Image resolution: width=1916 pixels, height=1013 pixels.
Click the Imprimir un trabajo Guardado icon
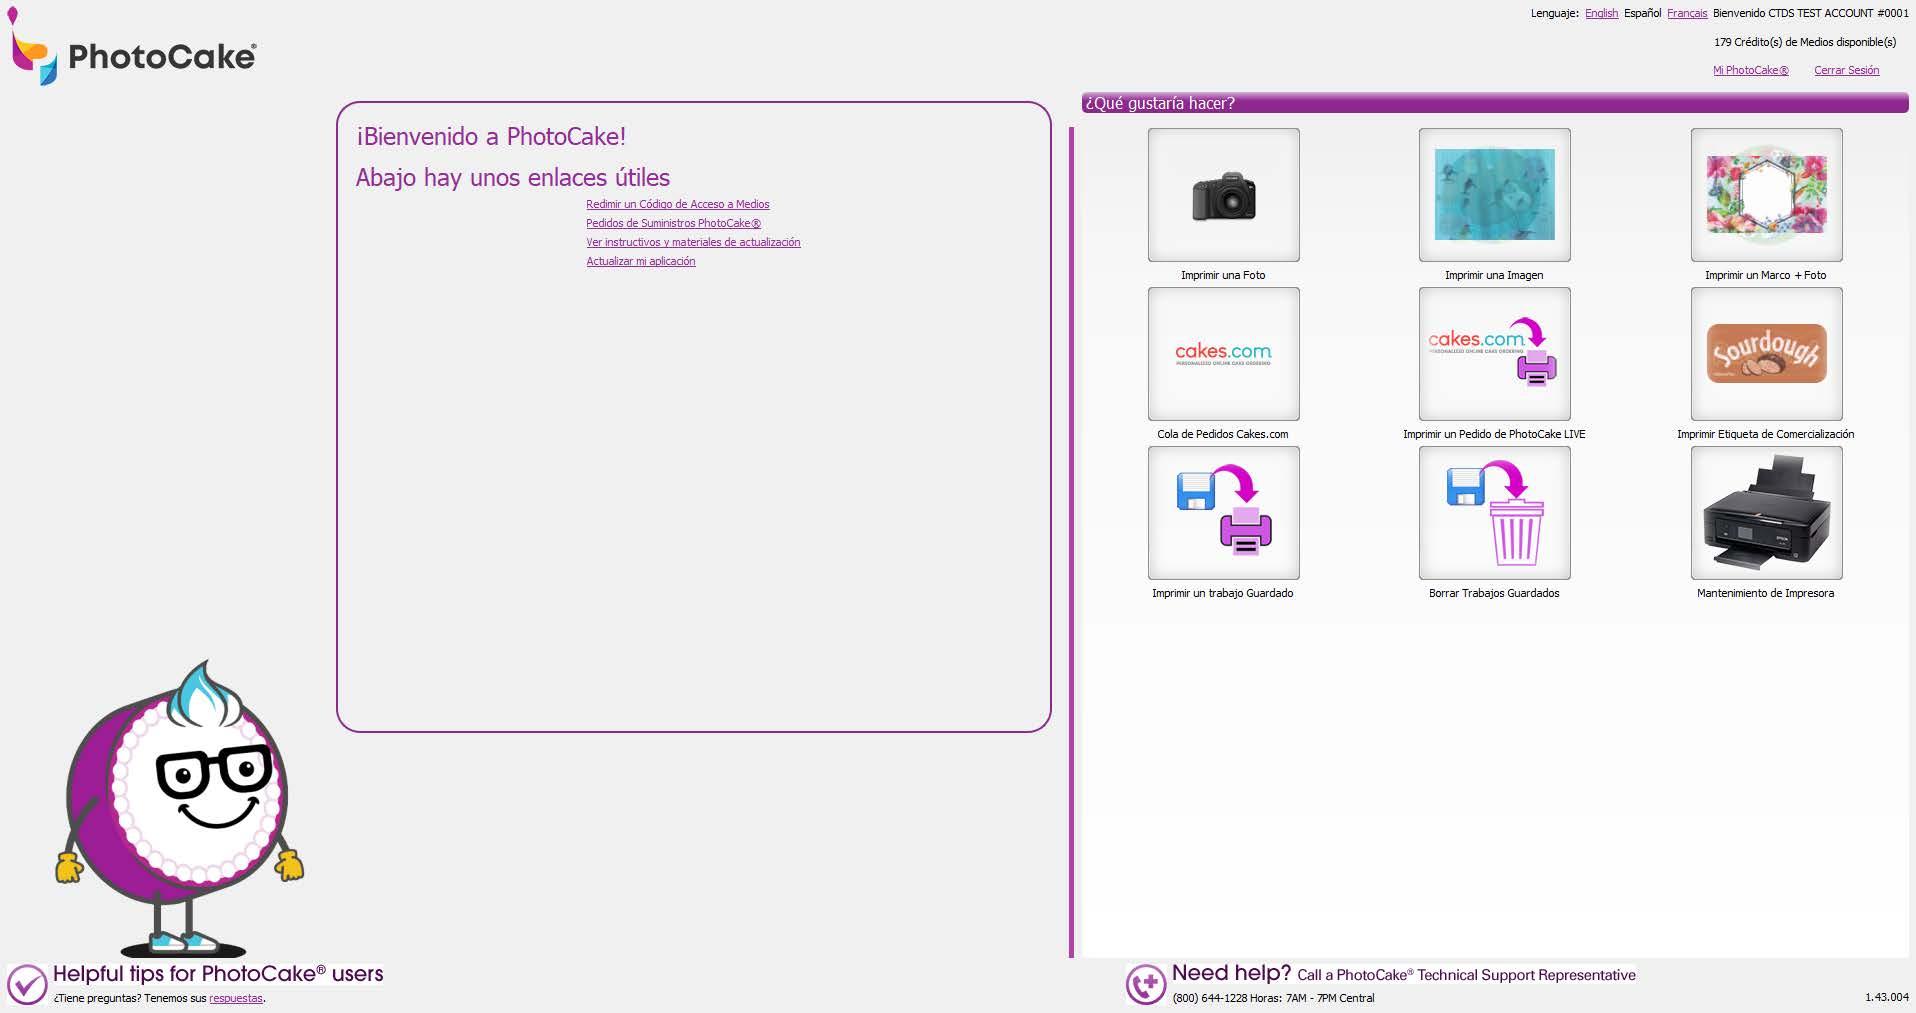[1223, 513]
